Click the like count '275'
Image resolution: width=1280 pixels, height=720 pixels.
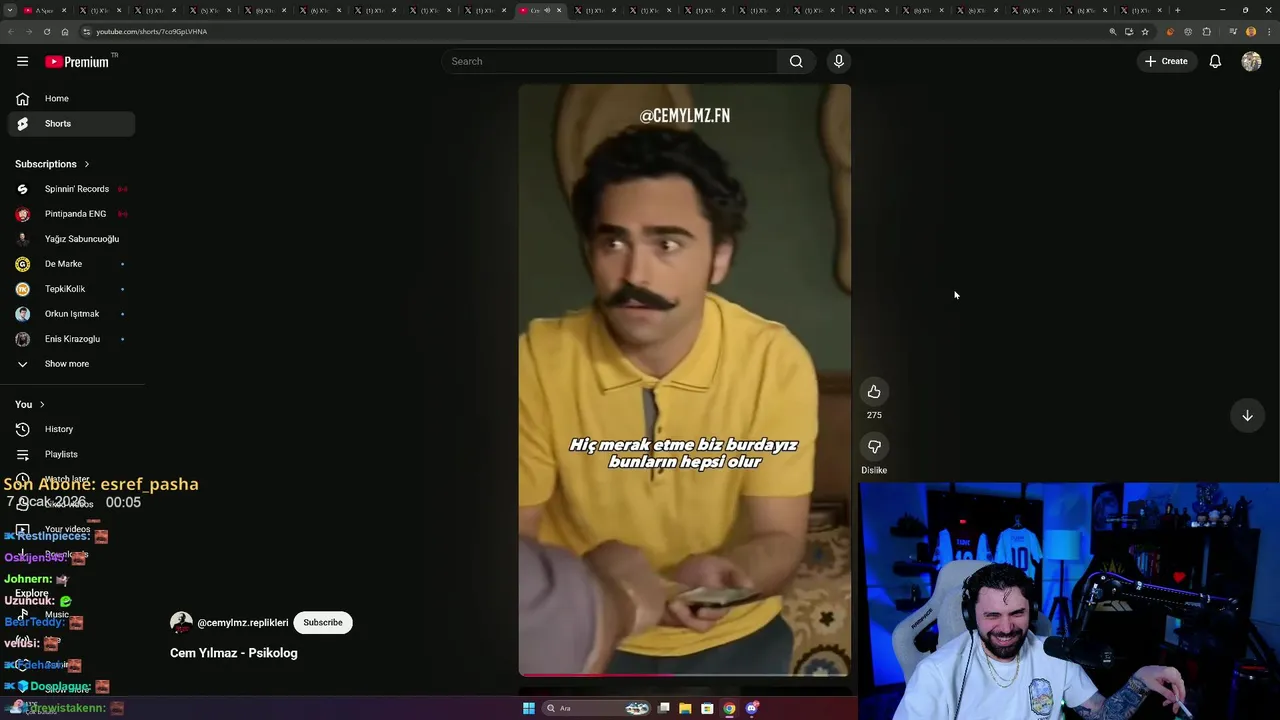(x=874, y=415)
